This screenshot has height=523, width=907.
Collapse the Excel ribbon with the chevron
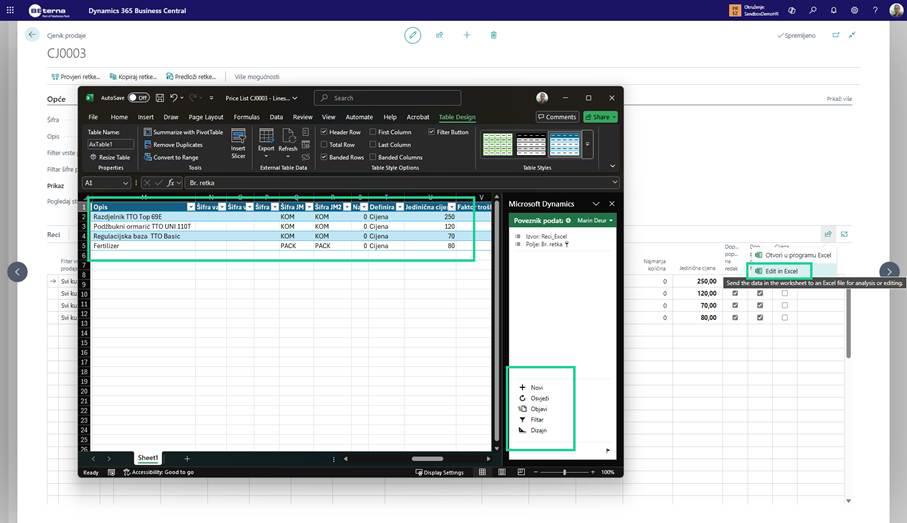(613, 166)
